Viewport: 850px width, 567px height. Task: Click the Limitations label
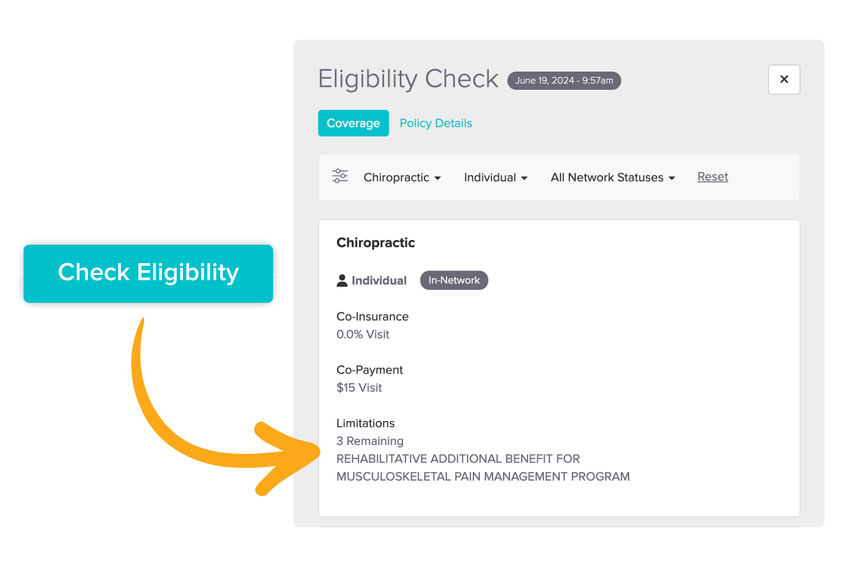coord(365,423)
